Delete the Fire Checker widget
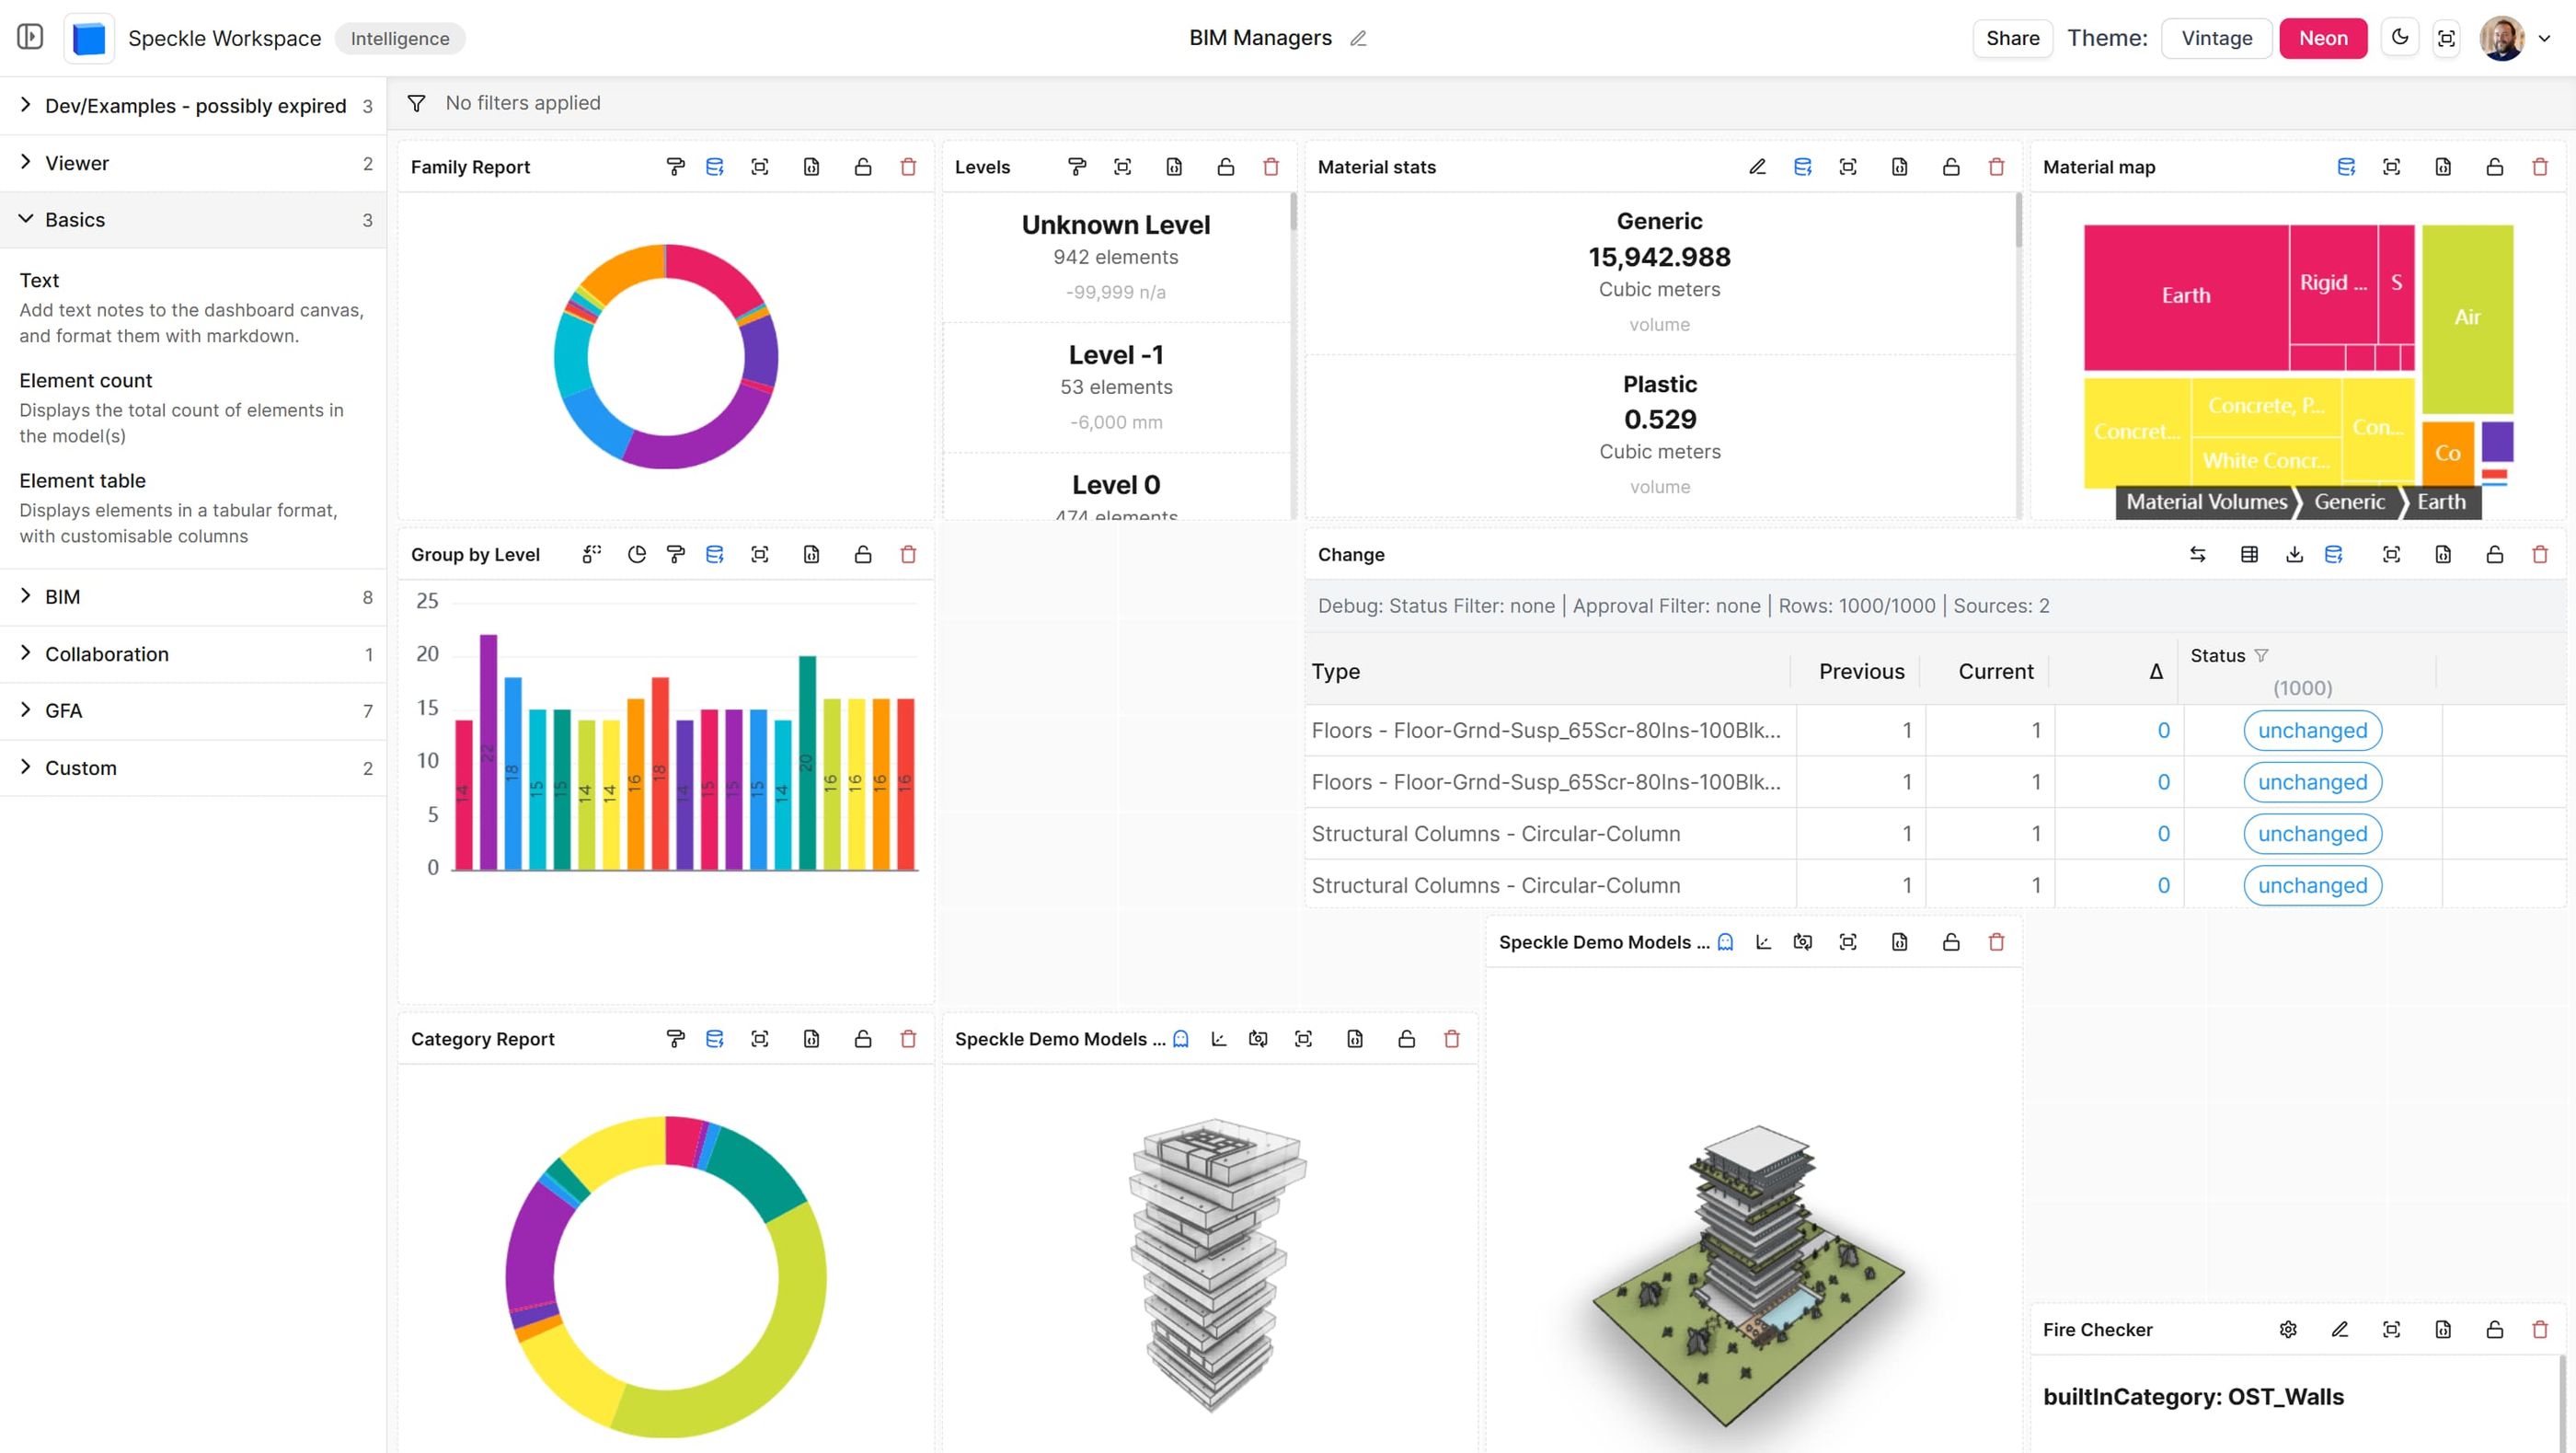Image resolution: width=2576 pixels, height=1453 pixels. tap(2540, 1330)
